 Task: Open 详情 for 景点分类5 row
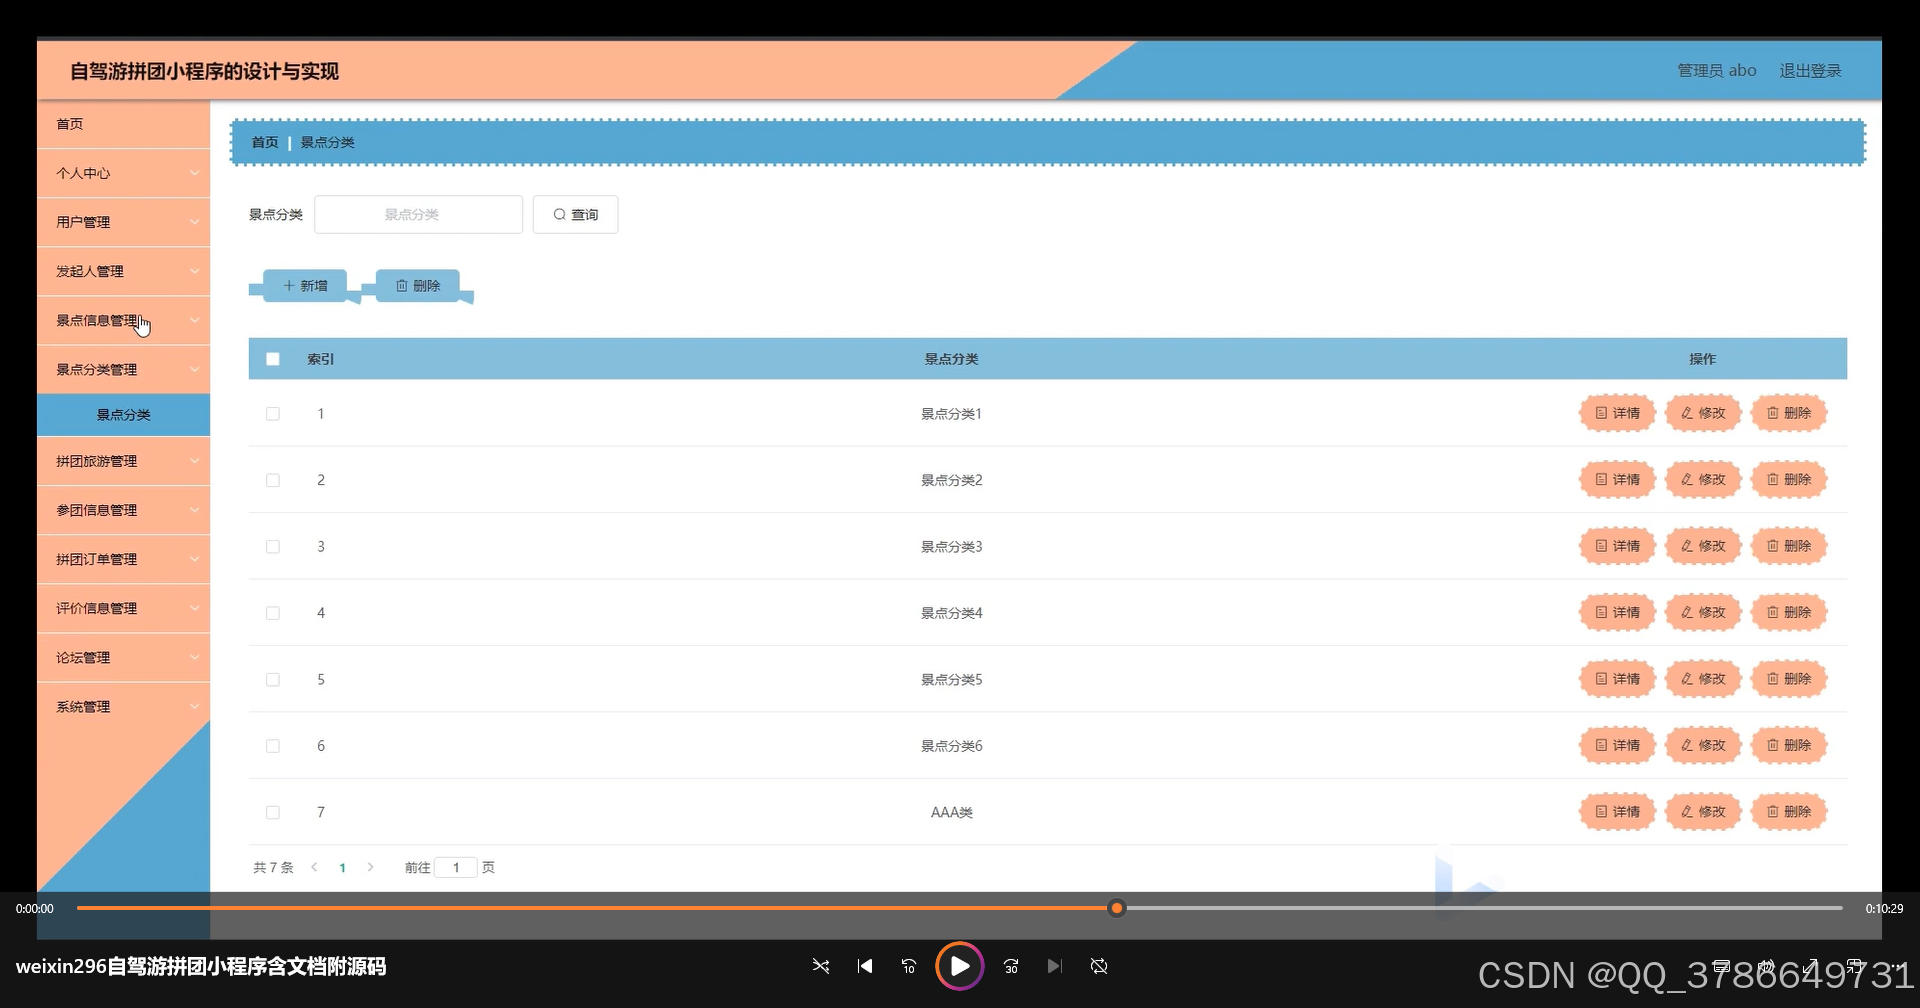pyautogui.click(x=1617, y=679)
